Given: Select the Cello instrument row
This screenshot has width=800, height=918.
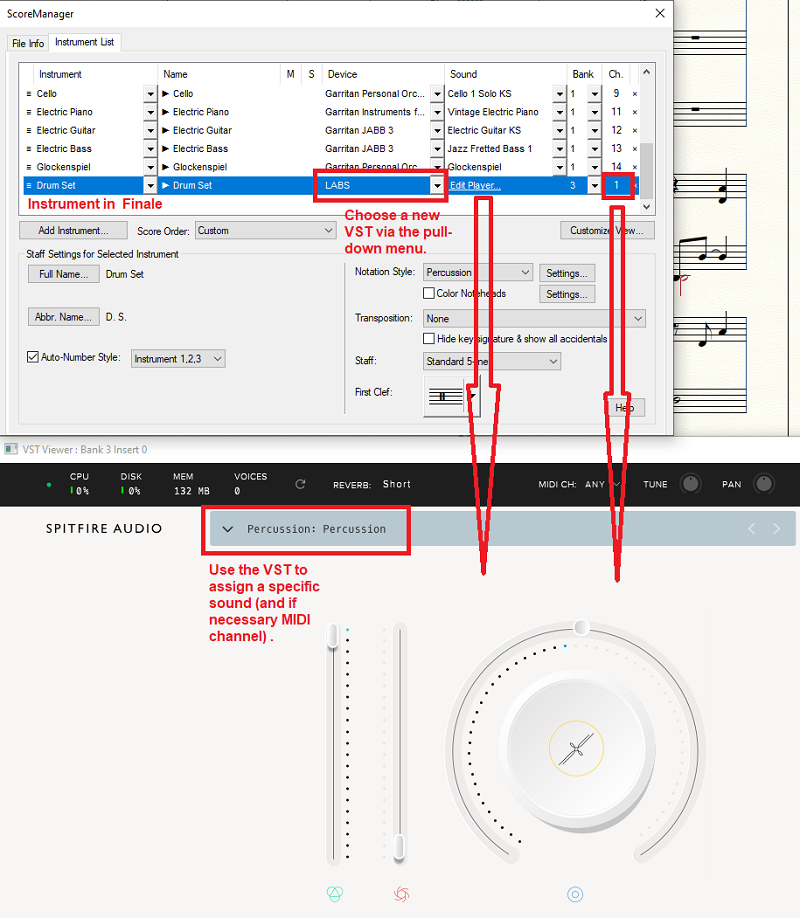Looking at the screenshot, I should pos(90,94).
